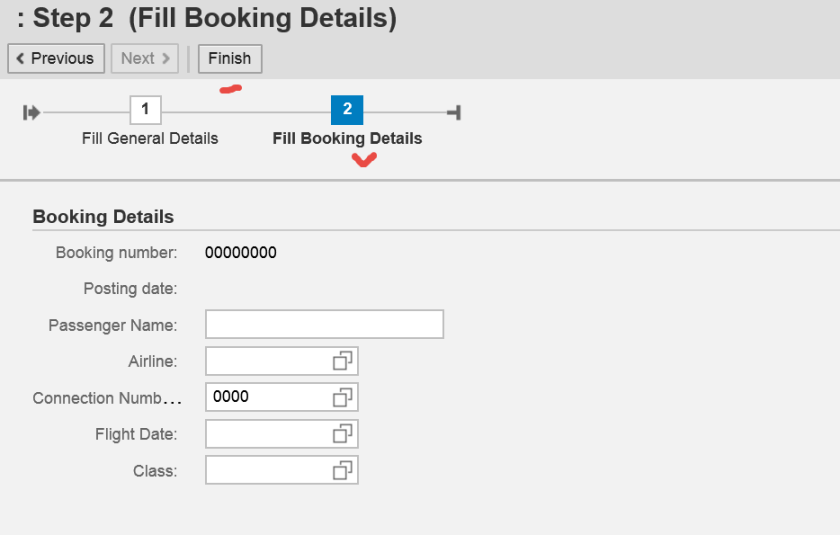
Task: Go back with the Previous button
Action: tap(56, 59)
